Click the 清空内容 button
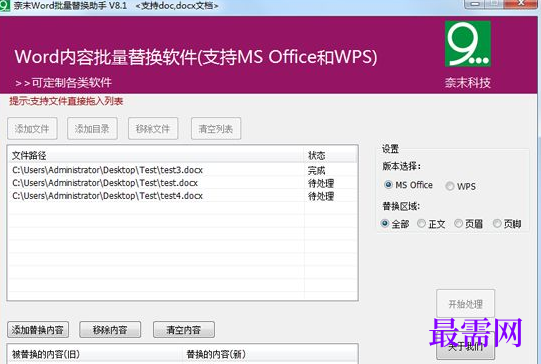 [184, 329]
